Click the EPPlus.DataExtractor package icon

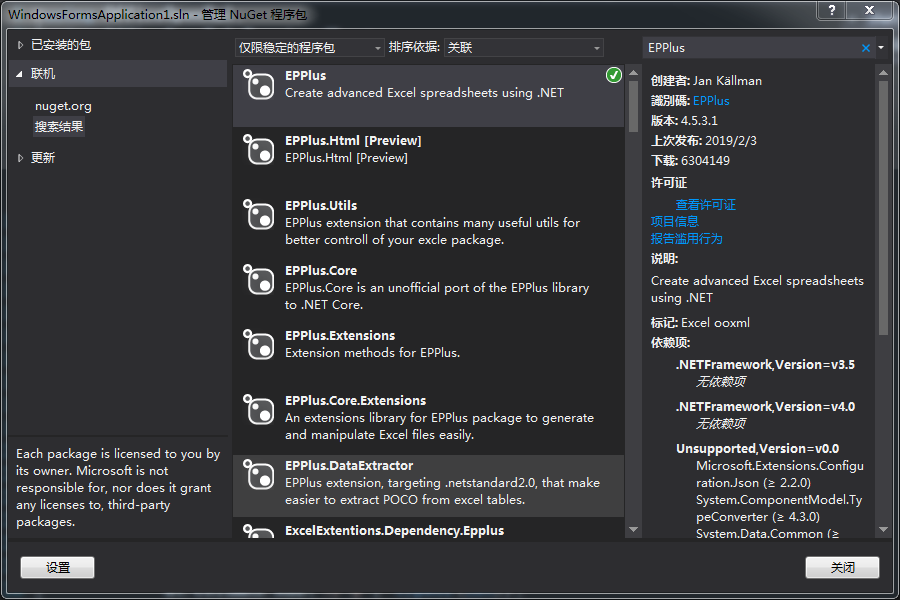click(x=259, y=475)
